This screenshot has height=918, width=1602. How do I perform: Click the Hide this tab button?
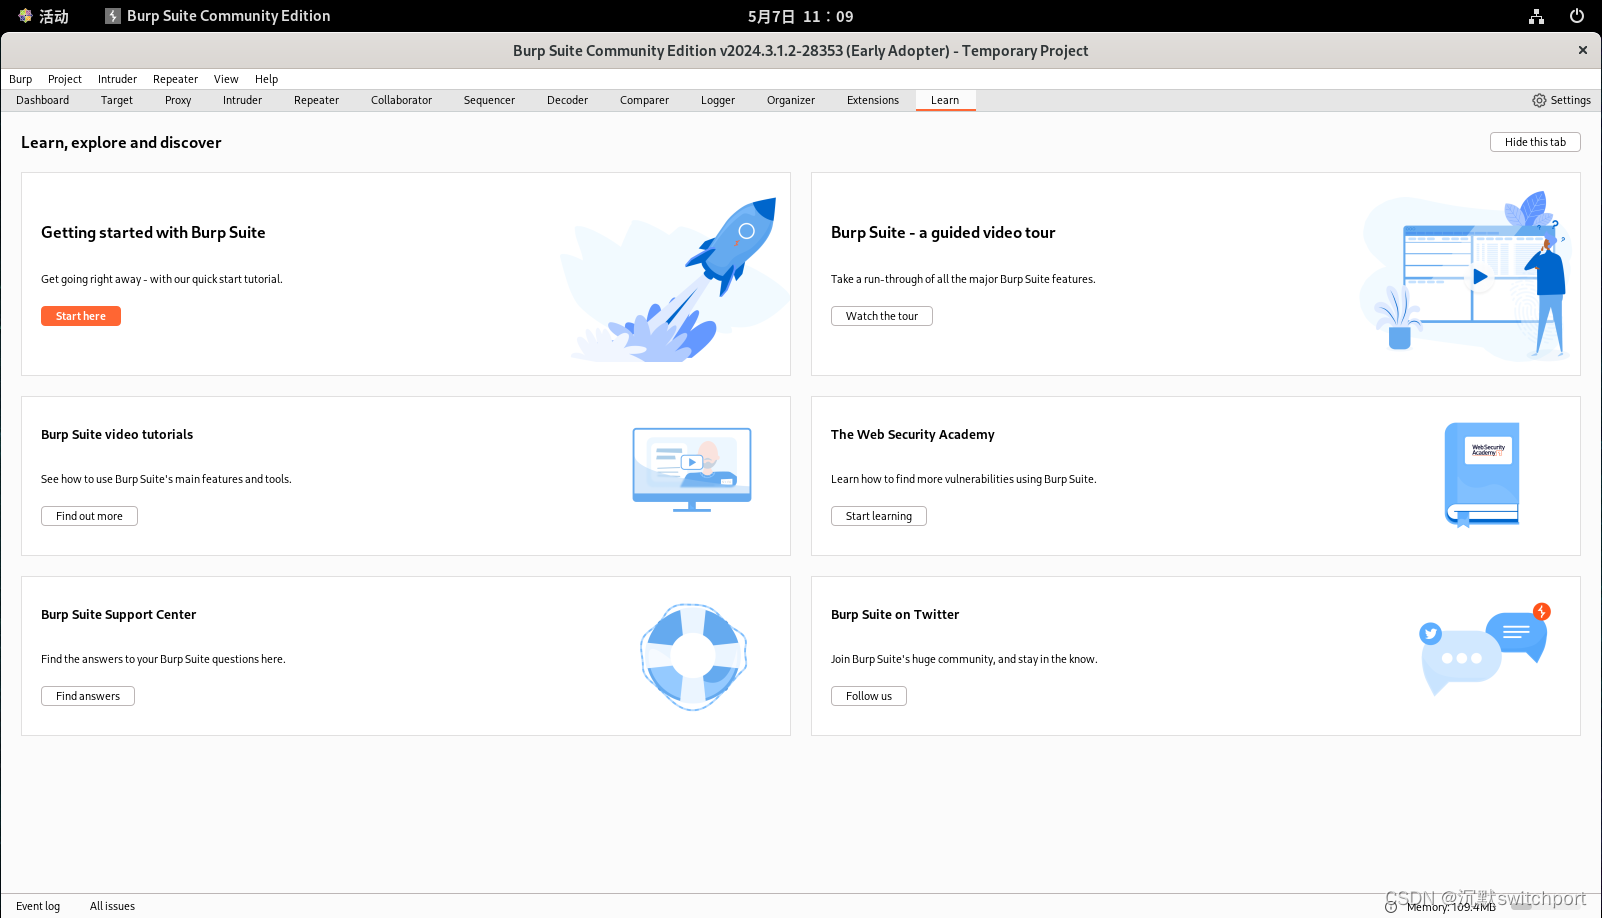pyautogui.click(x=1535, y=142)
